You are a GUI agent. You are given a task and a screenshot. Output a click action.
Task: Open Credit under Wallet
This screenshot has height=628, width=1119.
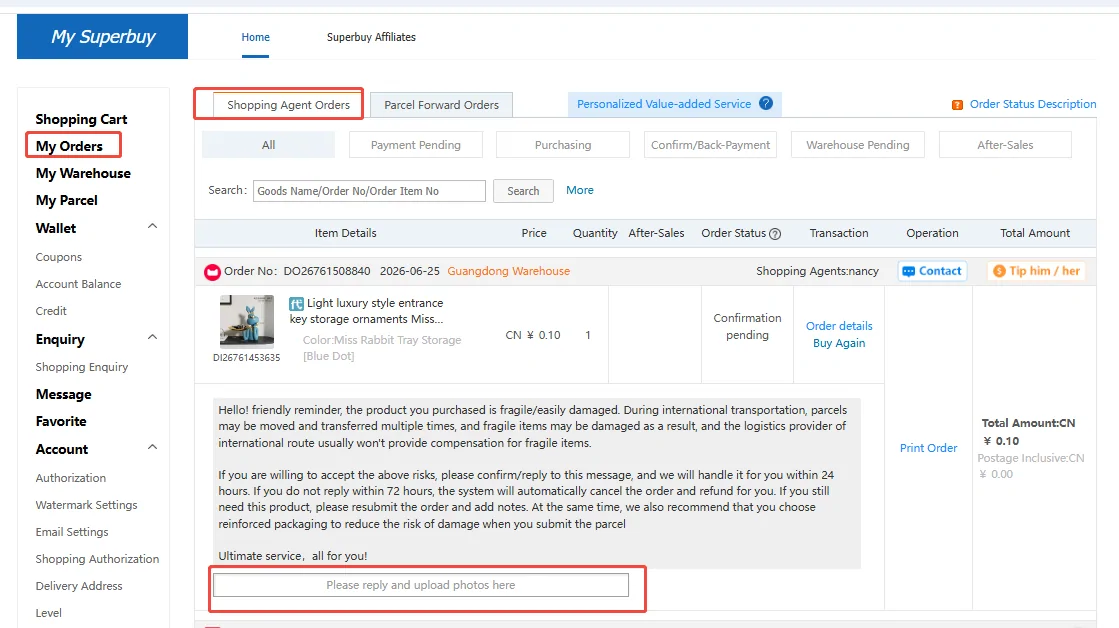pos(51,311)
